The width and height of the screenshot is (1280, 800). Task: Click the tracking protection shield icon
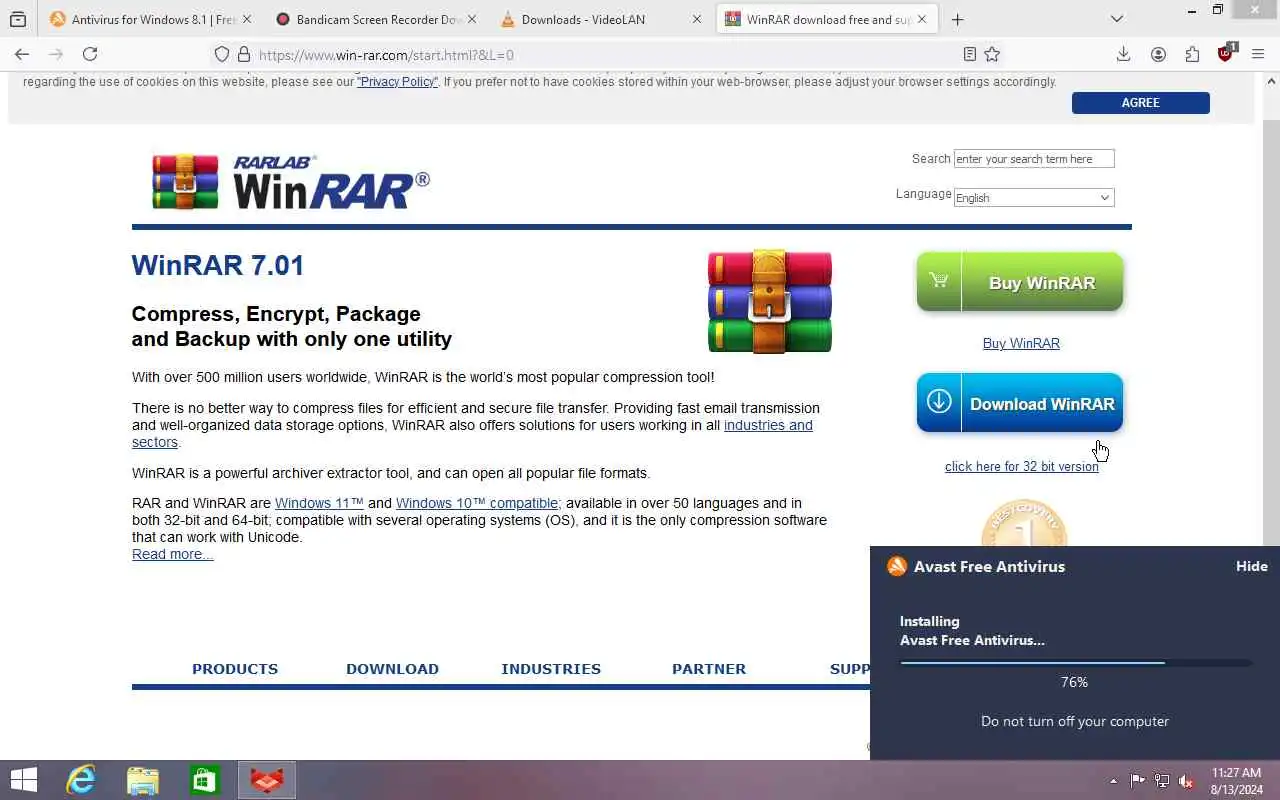pyautogui.click(x=222, y=55)
